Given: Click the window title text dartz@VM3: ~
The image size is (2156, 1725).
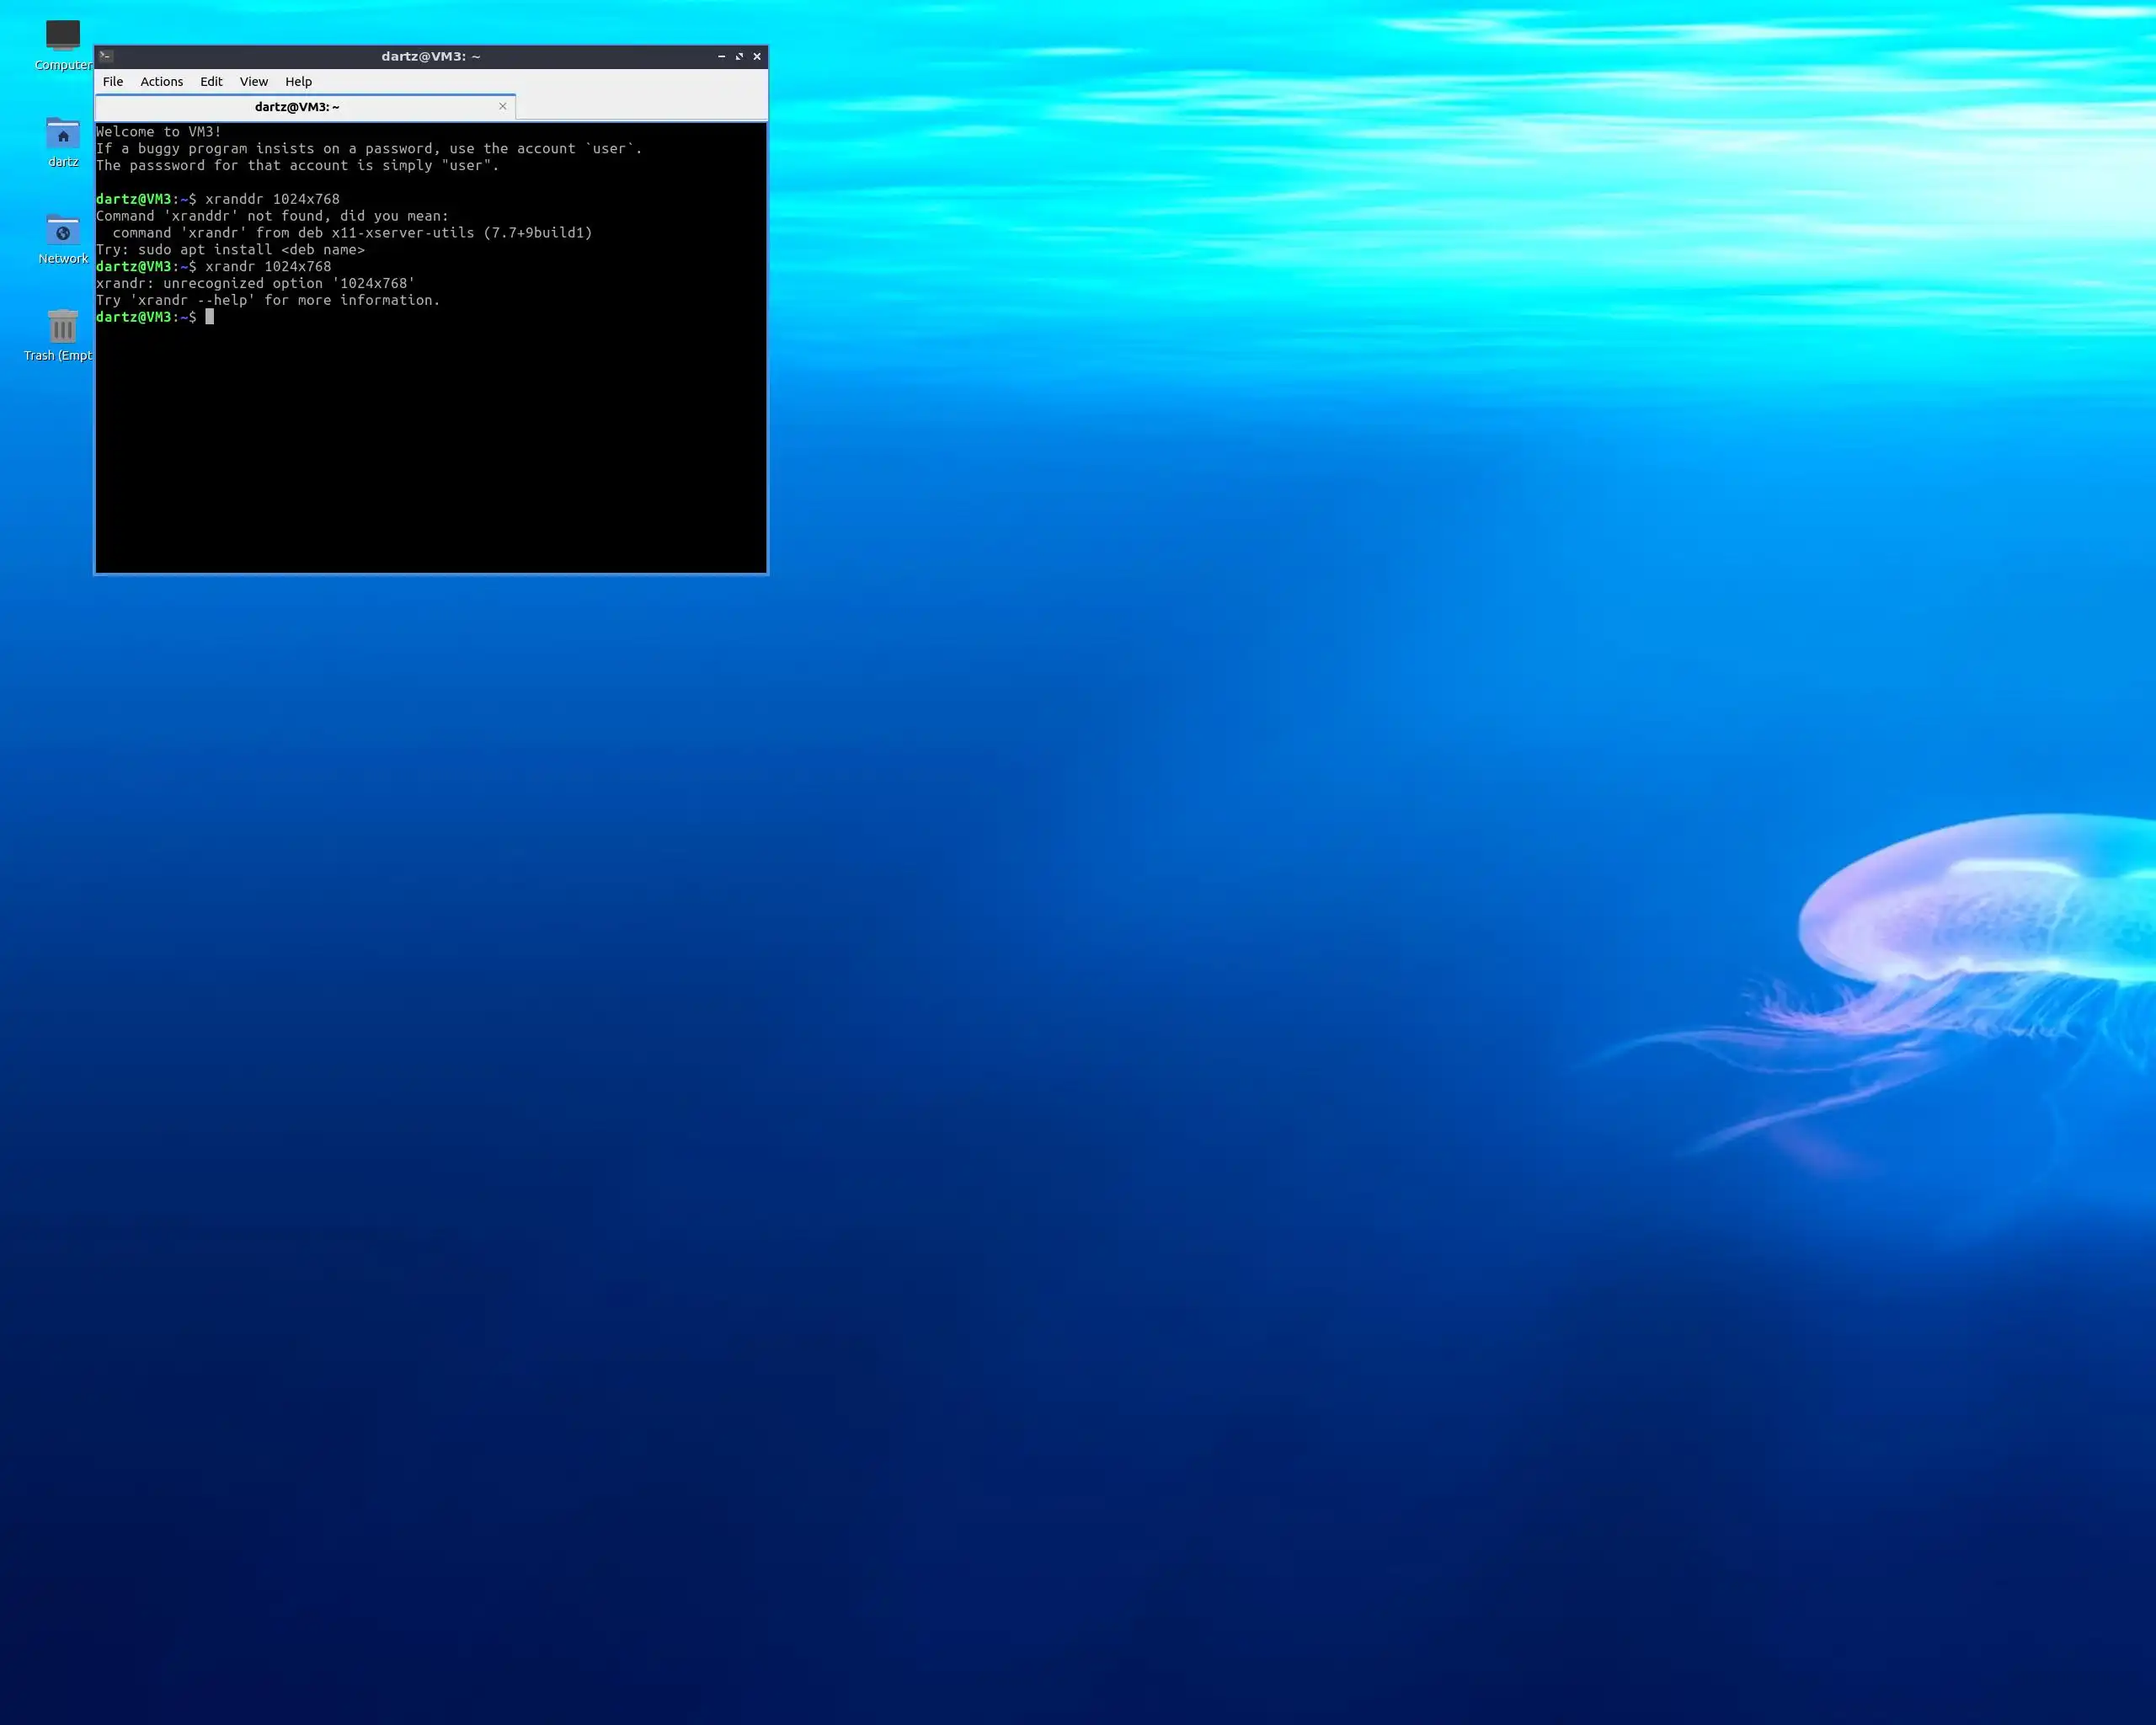Looking at the screenshot, I should 430,56.
